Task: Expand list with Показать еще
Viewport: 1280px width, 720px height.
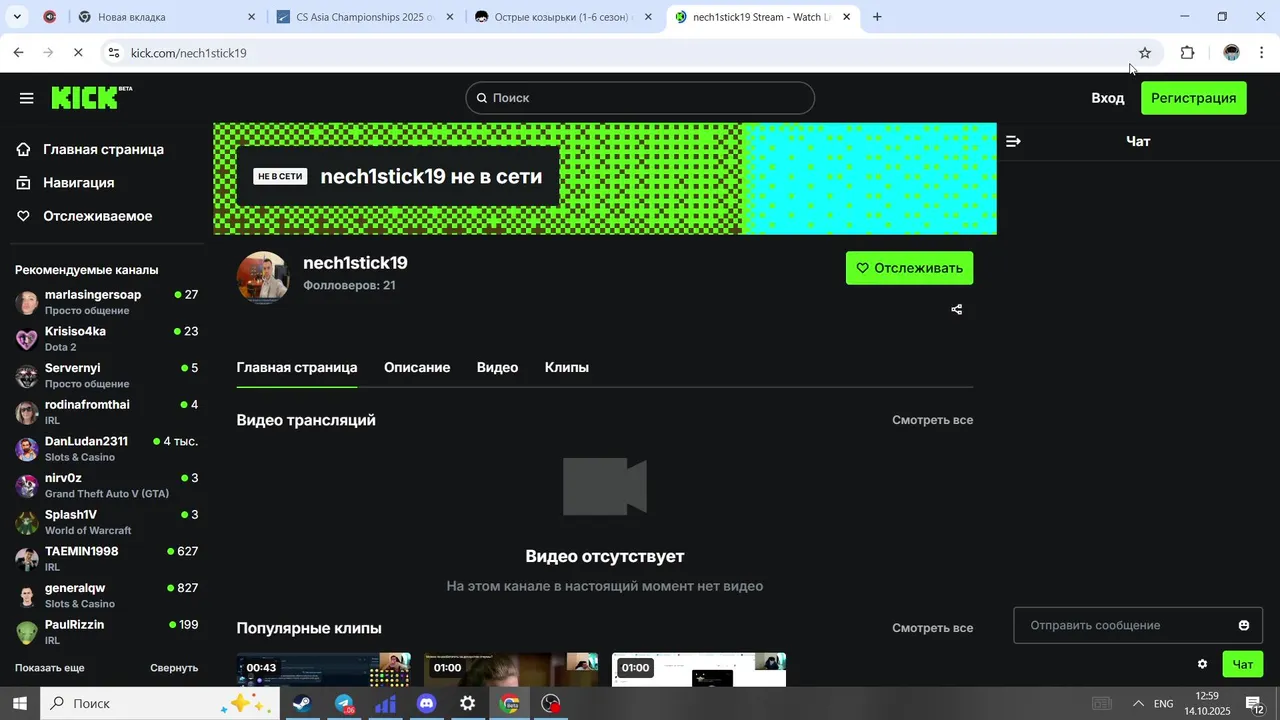Action: [x=50, y=668]
